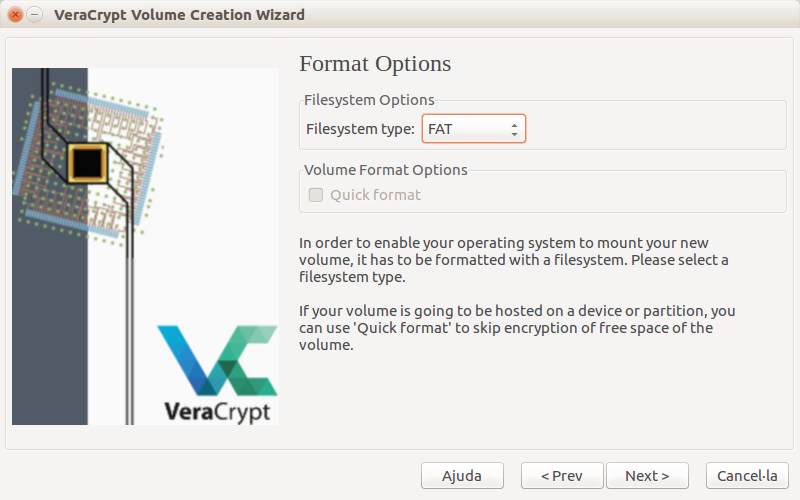Click the paragraph about mounting your new volume
The width and height of the screenshot is (800, 500).
click(x=514, y=260)
